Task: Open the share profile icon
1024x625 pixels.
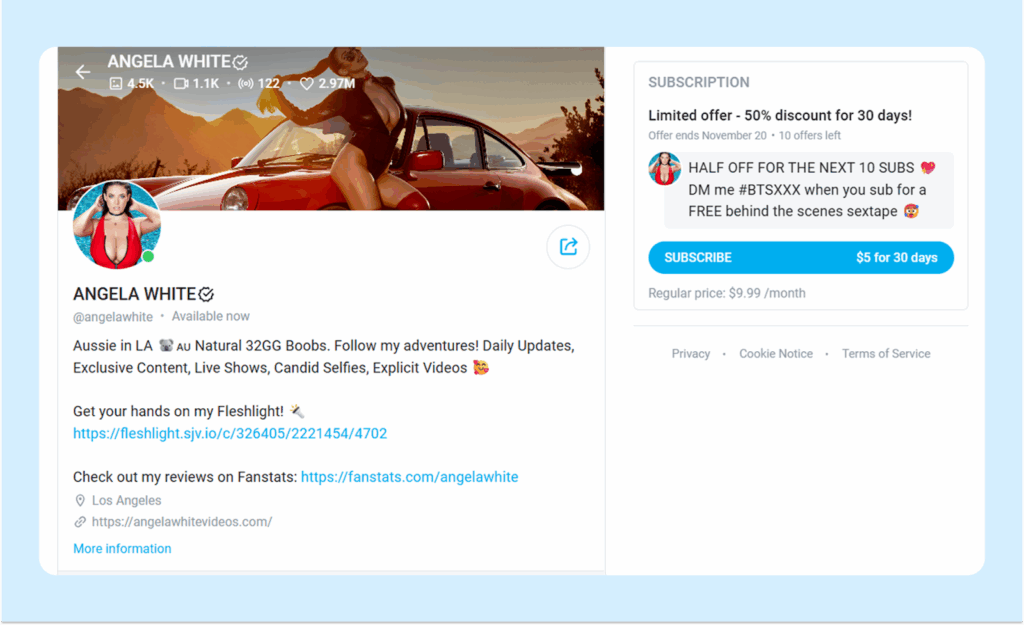Action: pyautogui.click(x=567, y=247)
